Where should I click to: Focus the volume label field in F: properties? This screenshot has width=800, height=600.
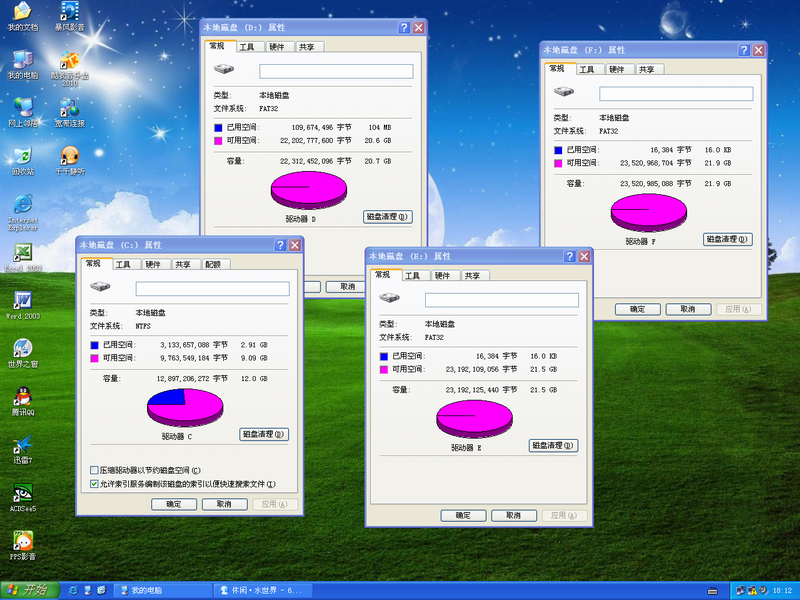pos(676,94)
